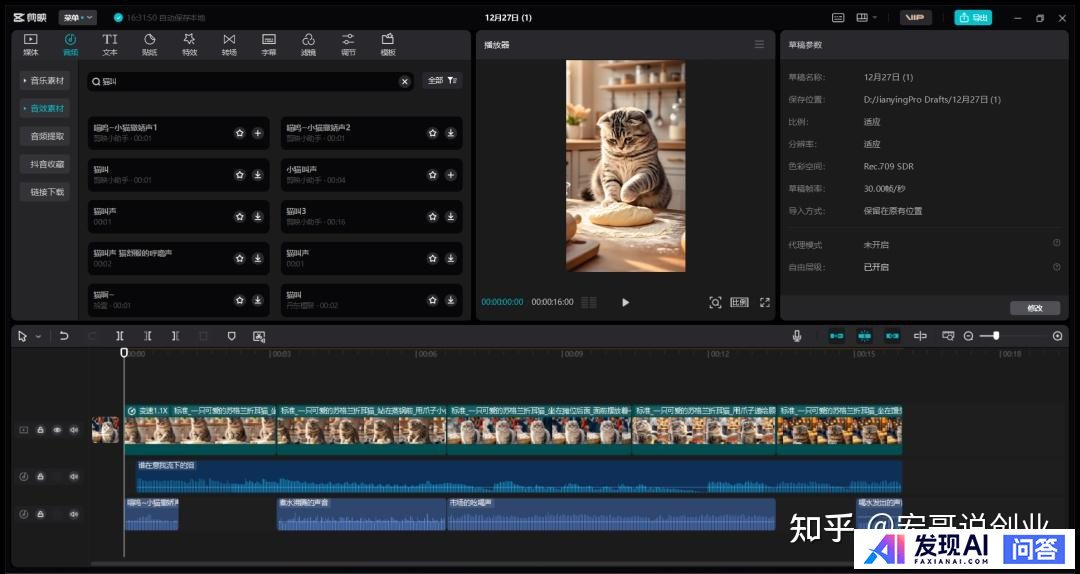1080x574 pixels.
Task: Zoom out the timeline with minus
Action: [968, 336]
